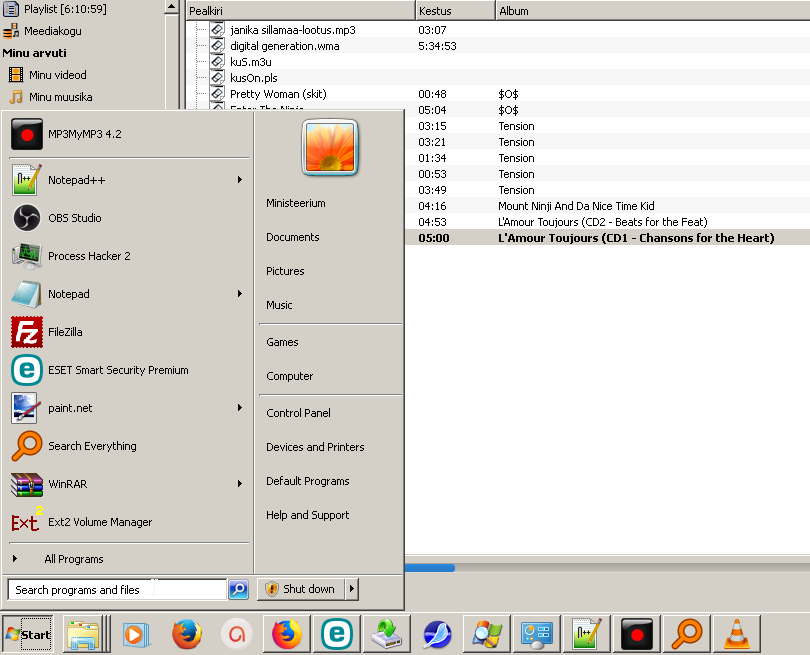810x655 pixels.
Task: Select digital generation.wma track
Action: pos(285,46)
